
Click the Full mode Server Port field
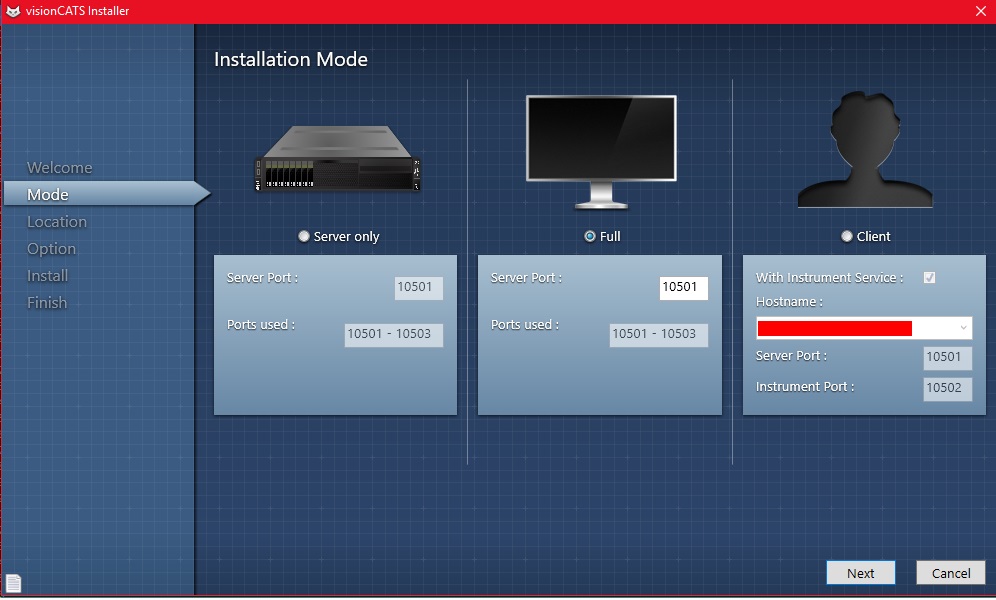click(683, 287)
